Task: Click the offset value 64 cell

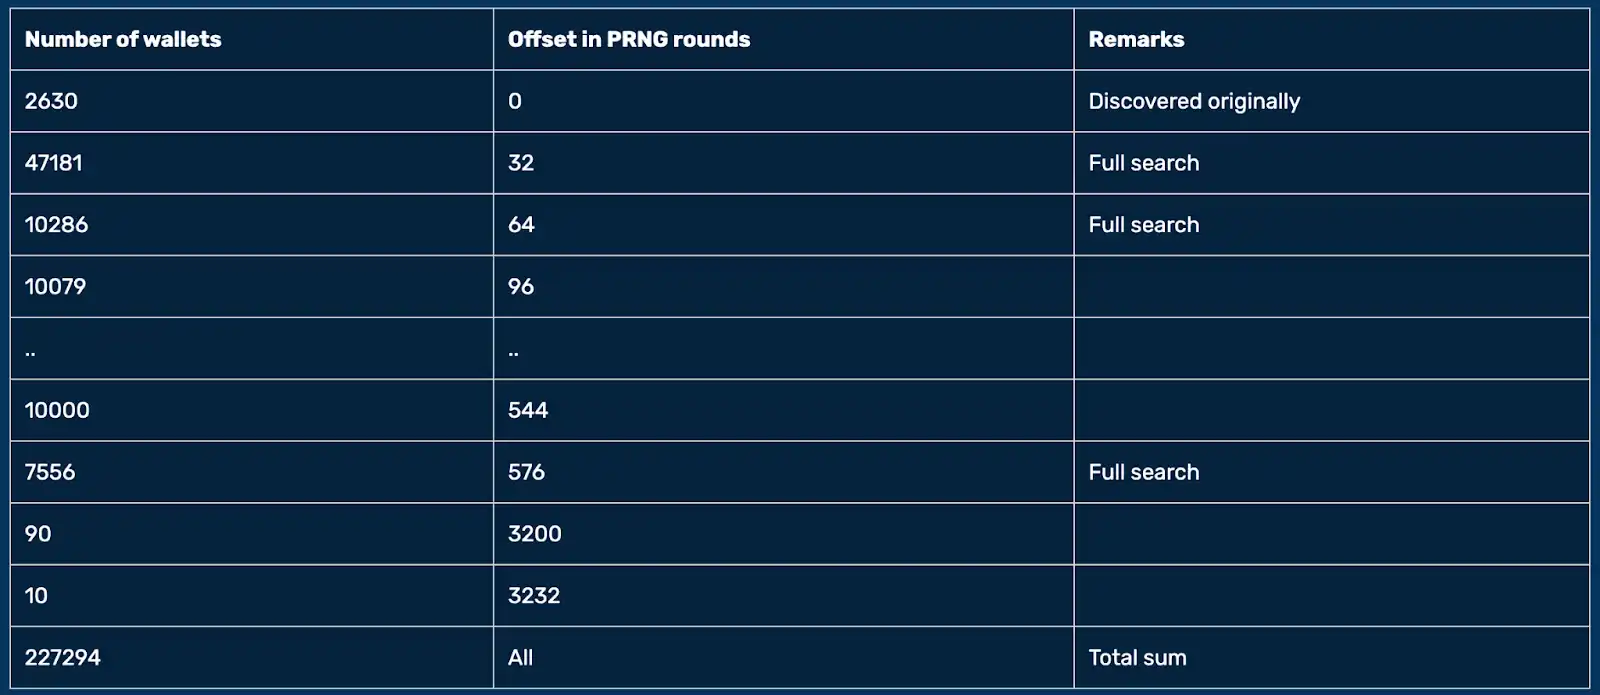Action: [x=521, y=225]
